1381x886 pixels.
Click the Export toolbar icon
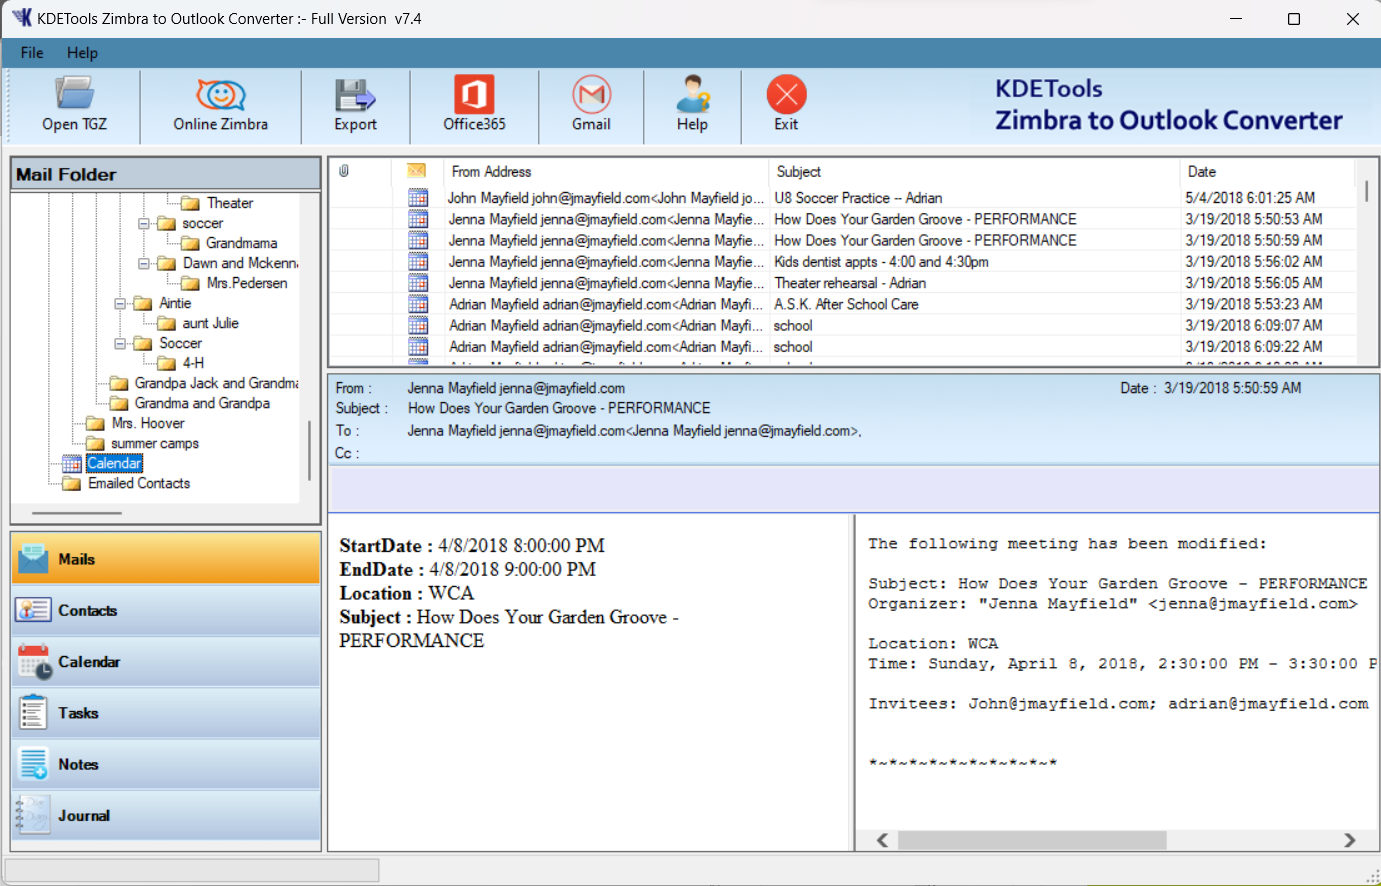point(355,94)
